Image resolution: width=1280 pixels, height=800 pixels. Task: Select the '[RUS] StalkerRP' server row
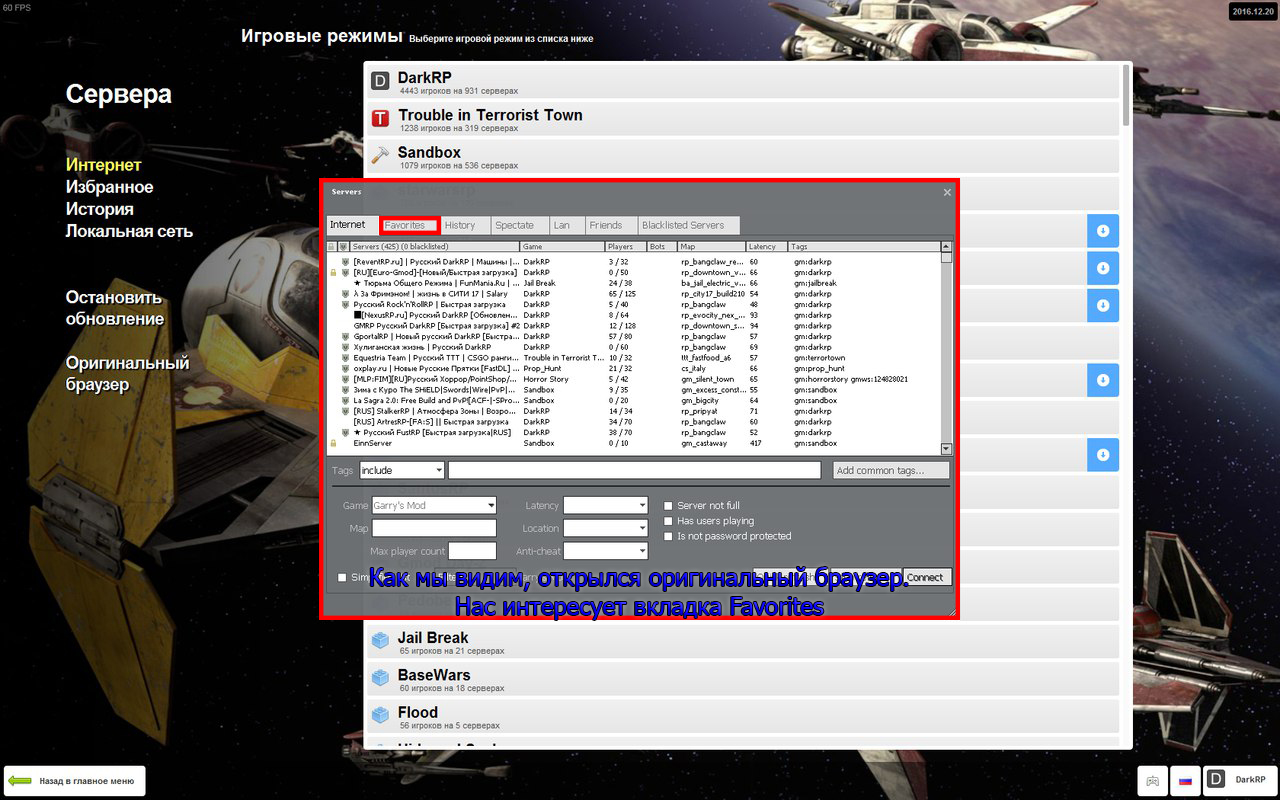(x=635, y=411)
